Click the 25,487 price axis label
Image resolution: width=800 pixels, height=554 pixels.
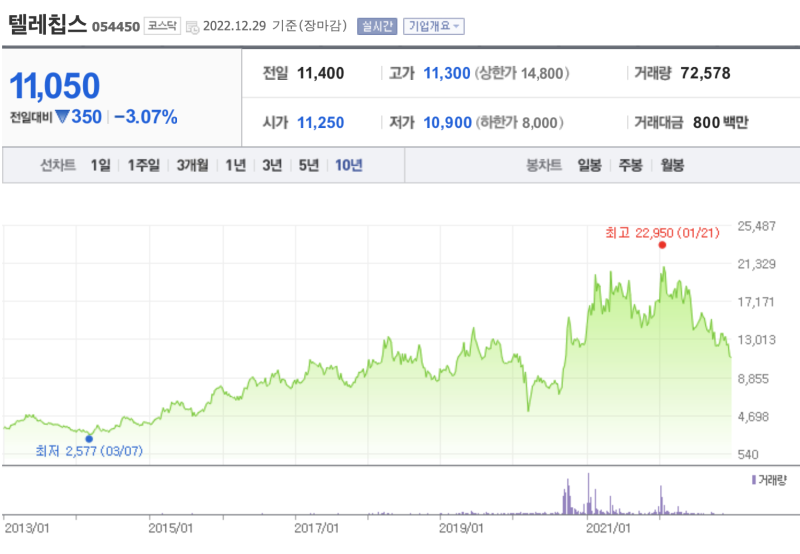pyautogui.click(x=757, y=226)
